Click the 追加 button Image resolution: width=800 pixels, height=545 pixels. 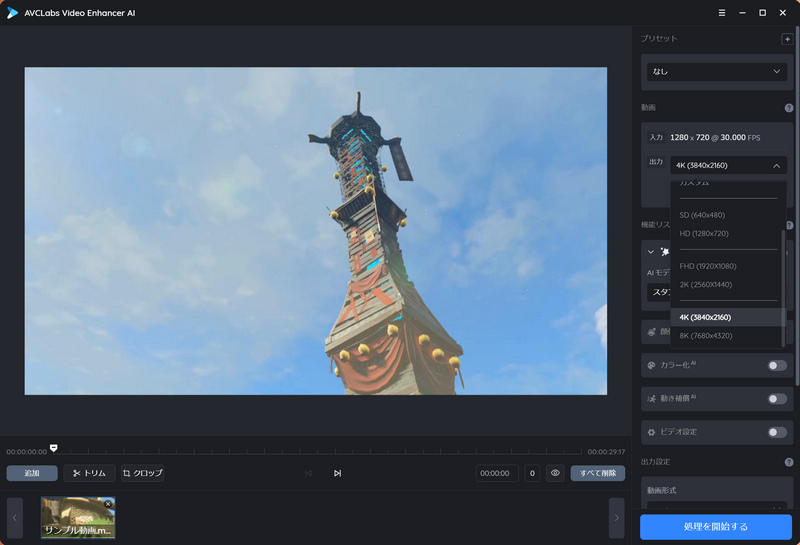click(x=32, y=473)
